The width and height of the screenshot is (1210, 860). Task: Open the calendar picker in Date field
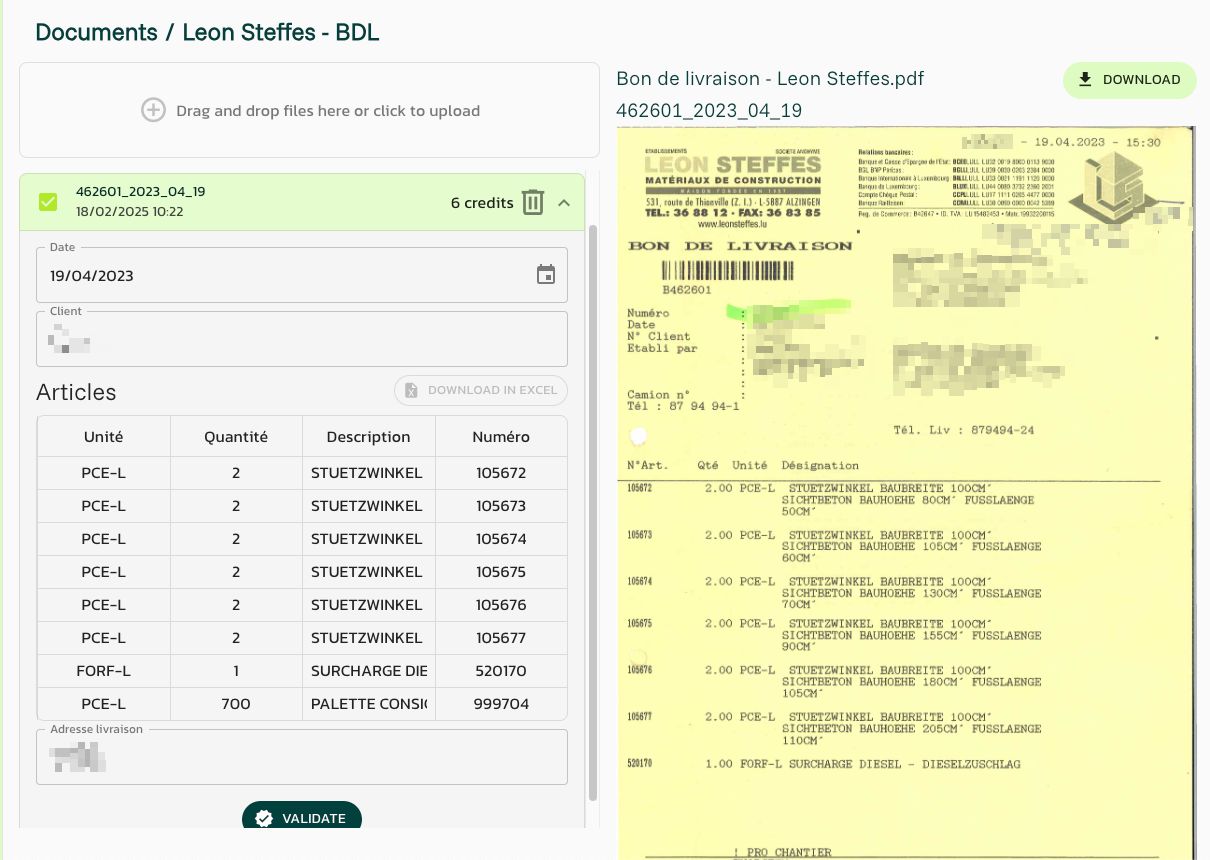pos(546,275)
